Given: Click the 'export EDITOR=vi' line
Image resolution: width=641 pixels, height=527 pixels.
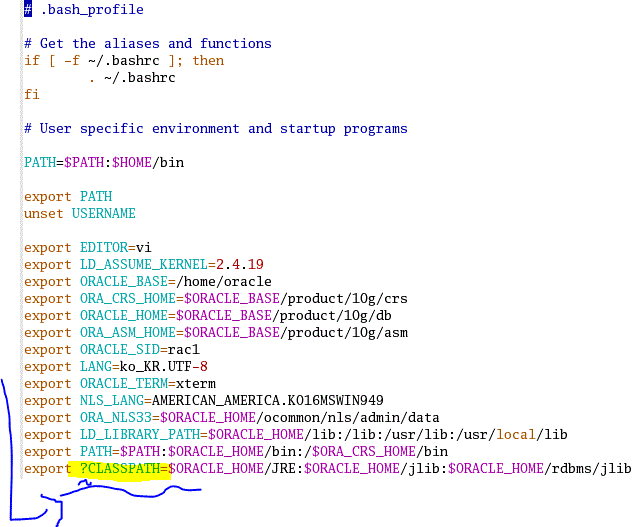Looking at the screenshot, I should pyautogui.click(x=87, y=248).
